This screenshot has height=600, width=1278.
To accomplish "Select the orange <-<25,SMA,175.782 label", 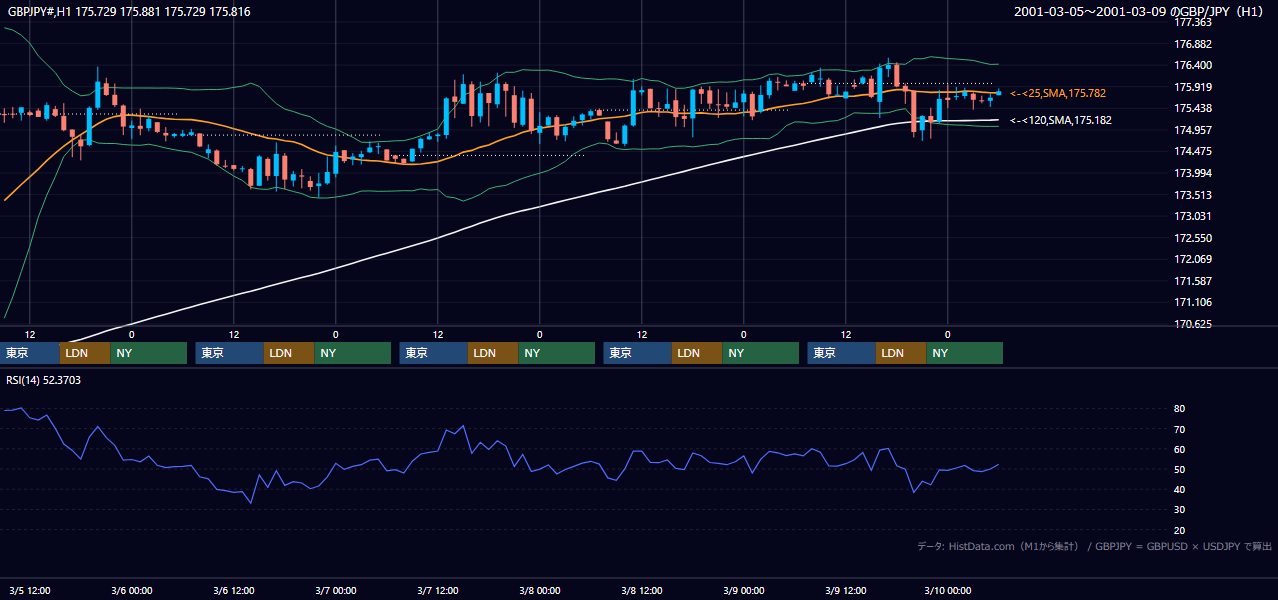I will pos(1058,93).
